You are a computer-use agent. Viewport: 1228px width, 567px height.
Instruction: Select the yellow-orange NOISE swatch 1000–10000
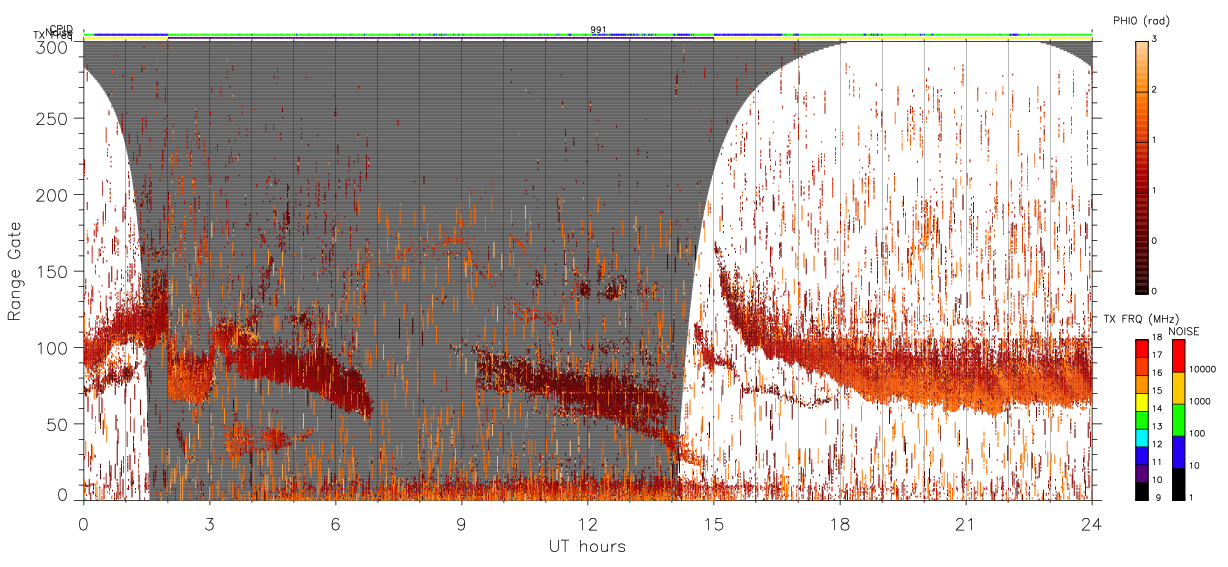(x=1179, y=388)
